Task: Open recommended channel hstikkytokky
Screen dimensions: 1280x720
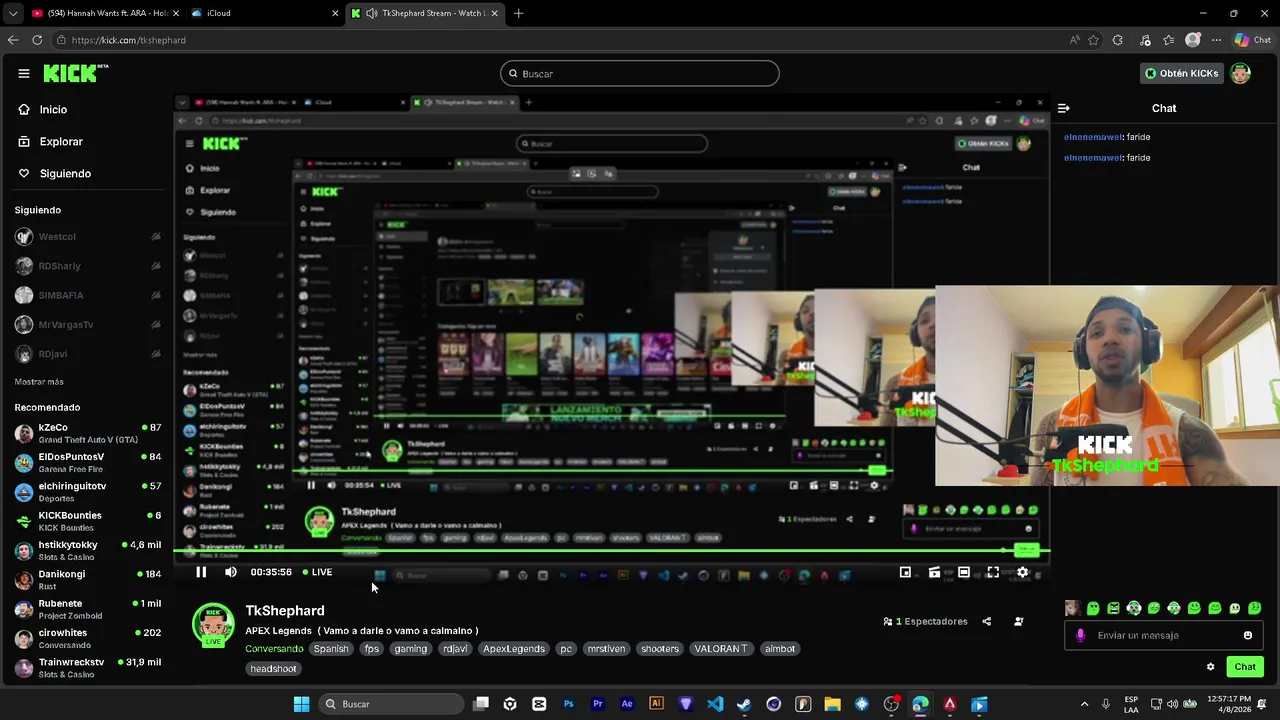Action: [87, 550]
